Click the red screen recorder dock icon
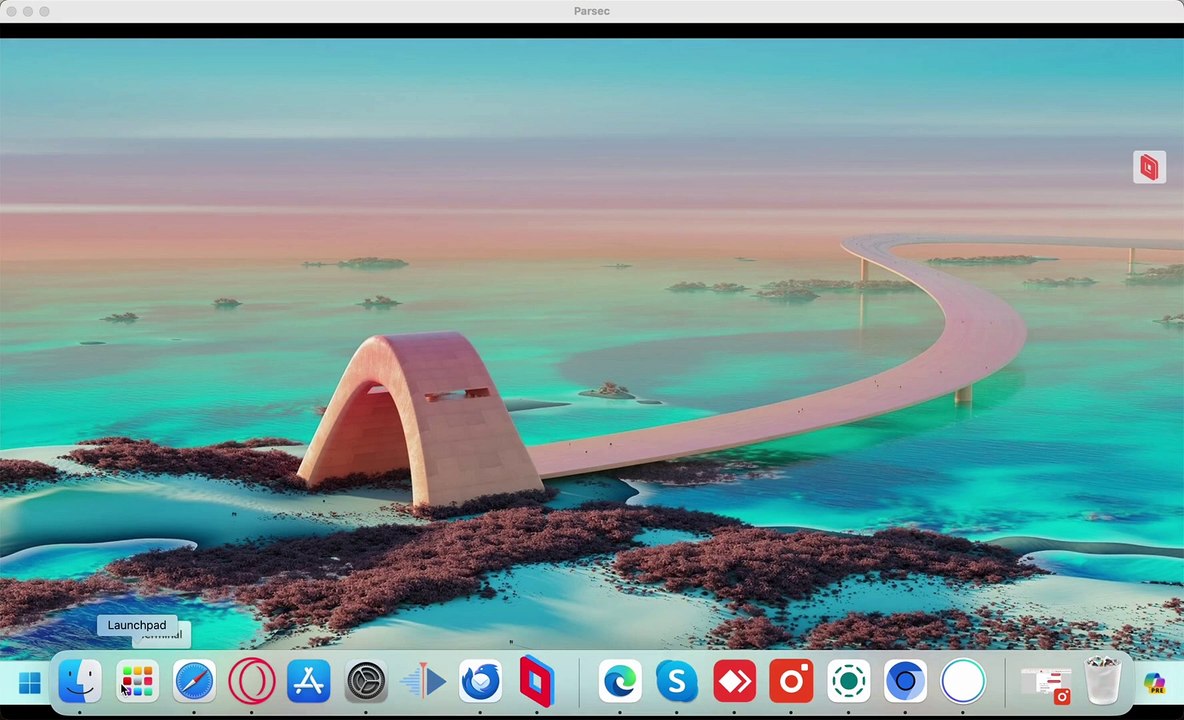 [x=791, y=682]
